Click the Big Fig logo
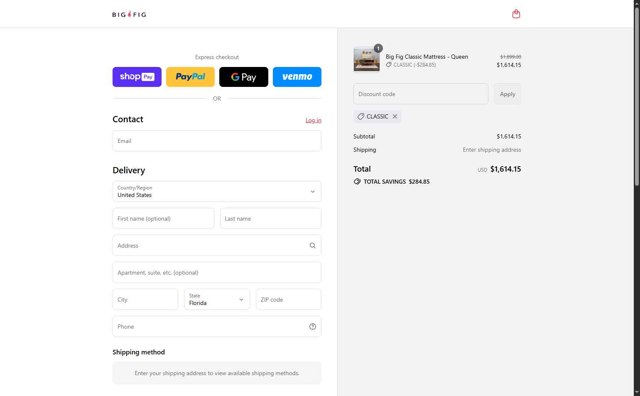 coord(129,14)
